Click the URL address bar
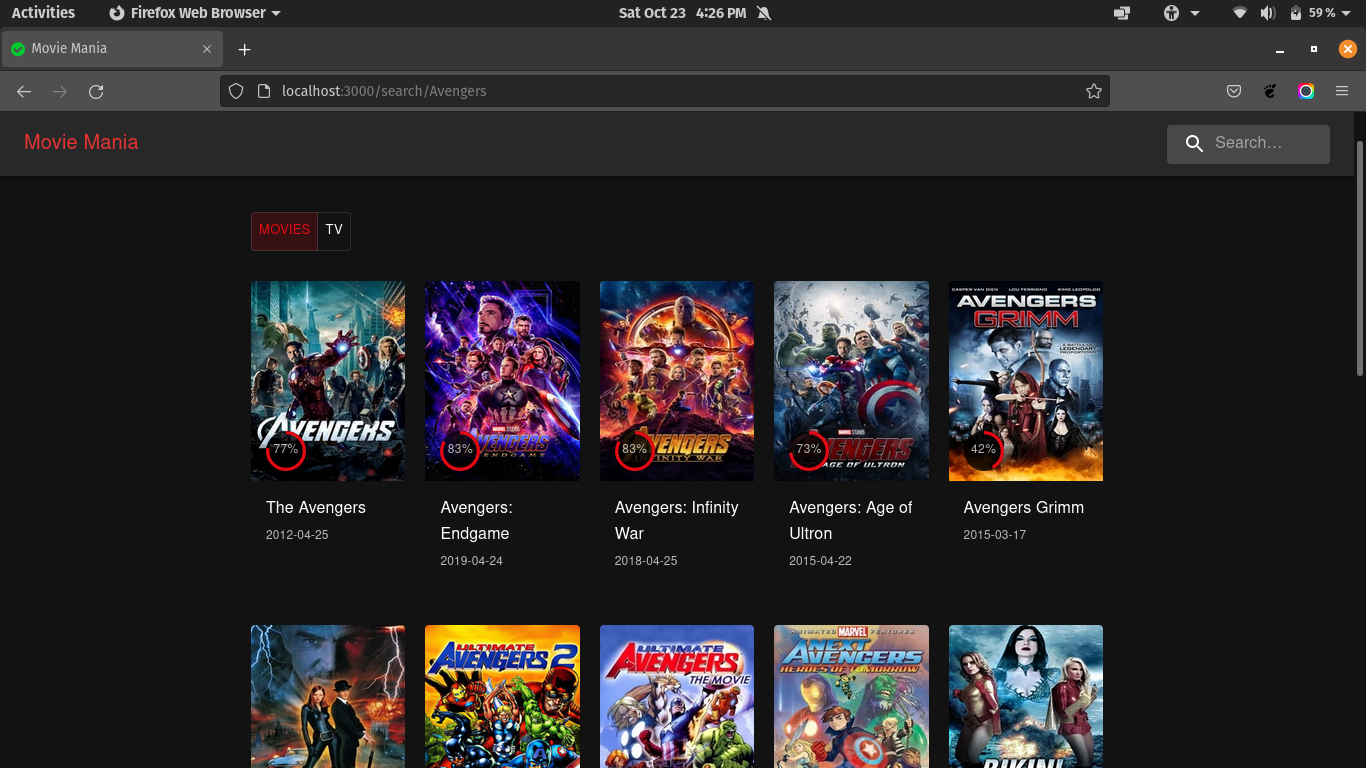Viewport: 1366px width, 768px height. point(664,91)
